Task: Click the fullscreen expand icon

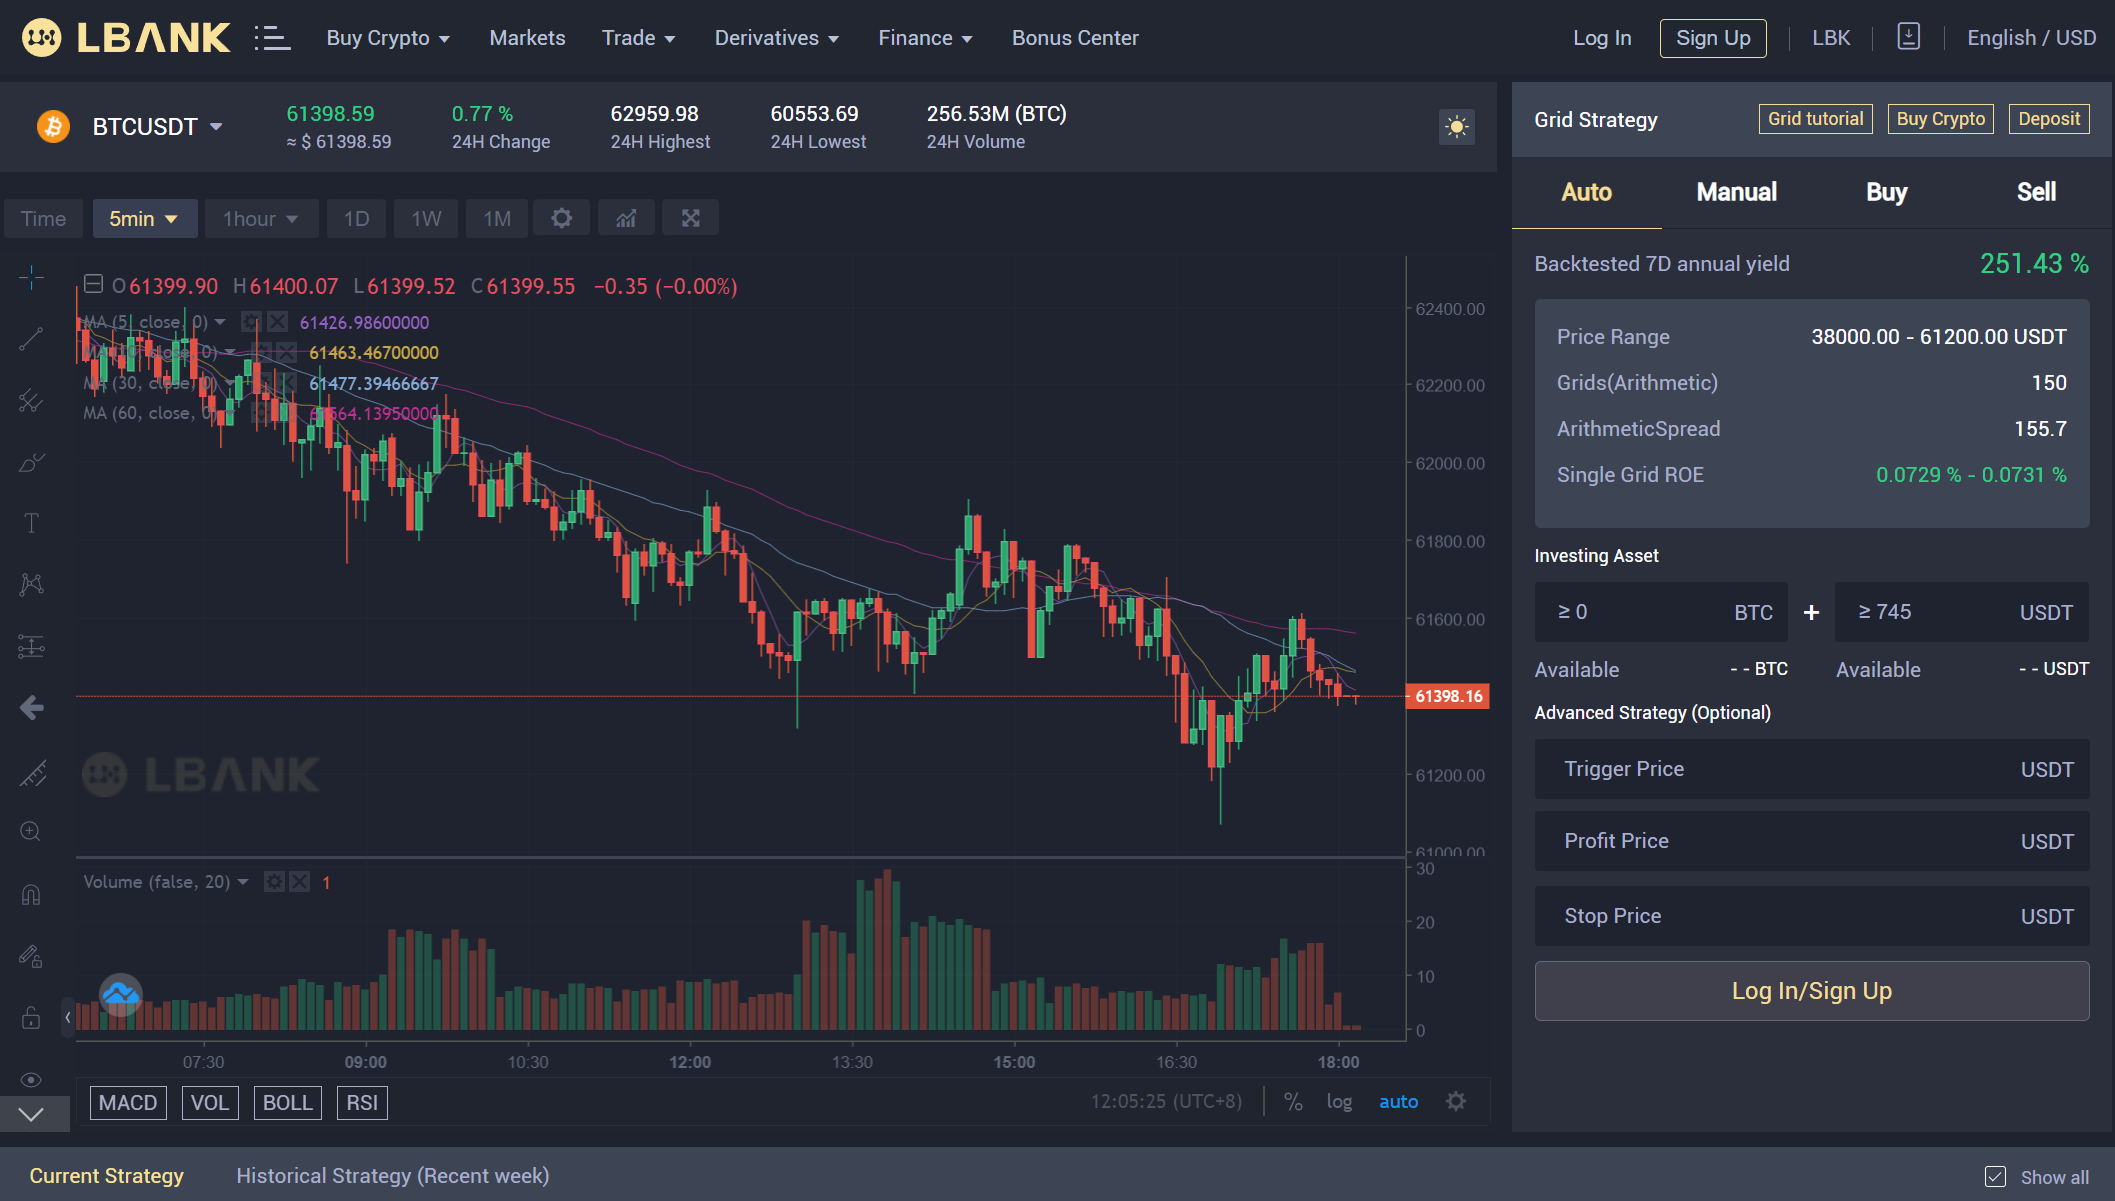Action: 690,218
